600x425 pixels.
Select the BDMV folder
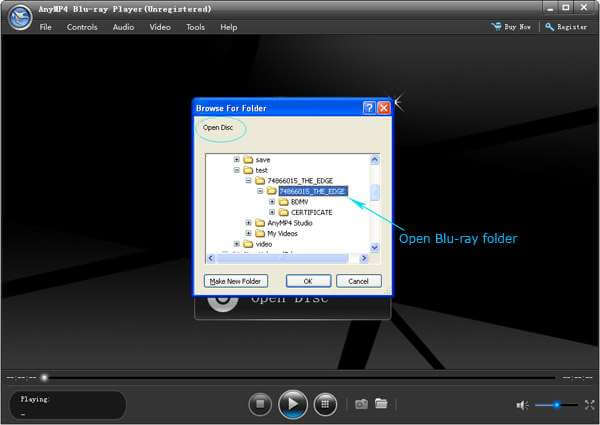tap(299, 201)
